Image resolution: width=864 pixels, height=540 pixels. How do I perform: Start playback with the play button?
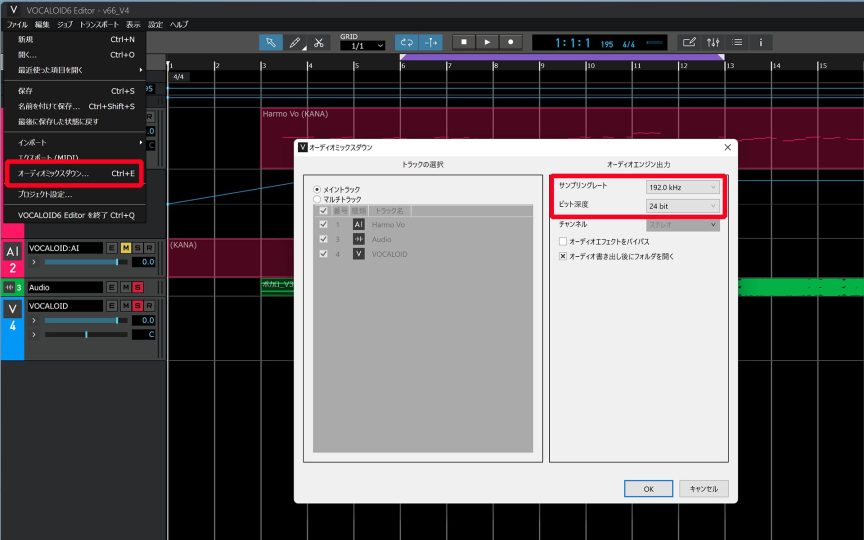487,42
